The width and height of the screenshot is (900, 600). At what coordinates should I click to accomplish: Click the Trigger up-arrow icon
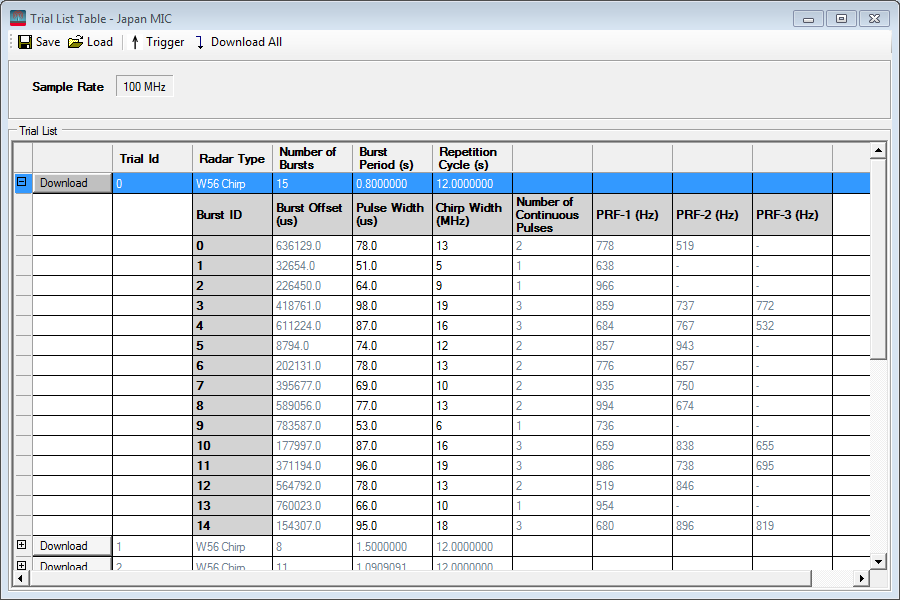point(135,42)
